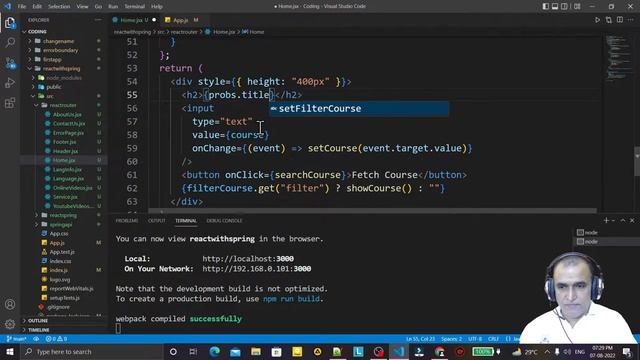Click errors and warnings count in status bar
Screen dimensions: 640x360
coord(56,339)
